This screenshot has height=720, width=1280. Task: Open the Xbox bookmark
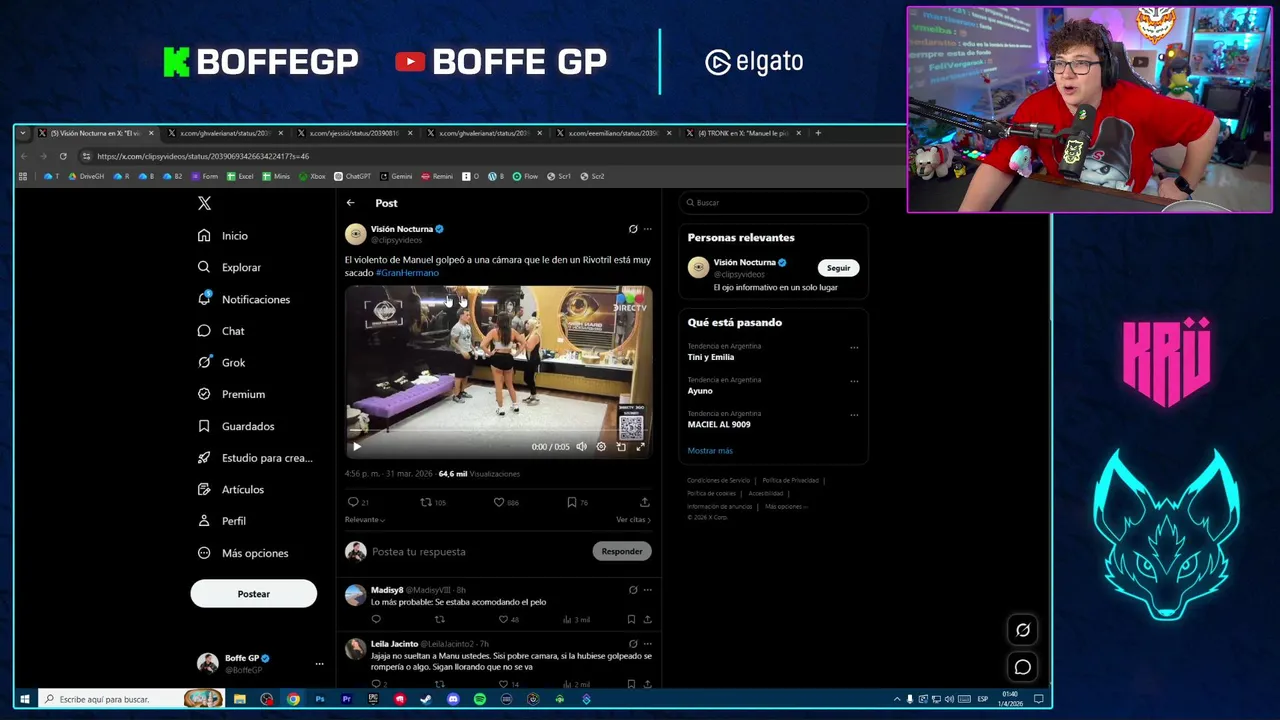(312, 176)
